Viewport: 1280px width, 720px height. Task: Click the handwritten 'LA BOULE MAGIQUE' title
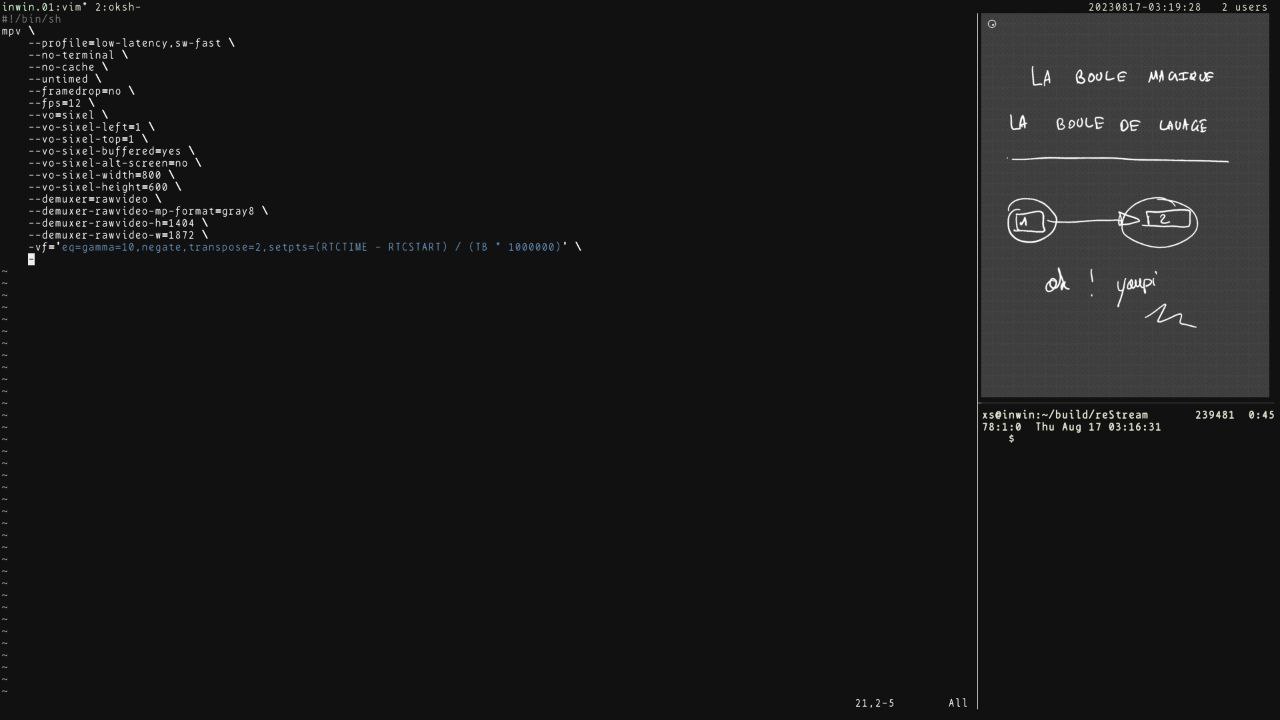(1122, 77)
